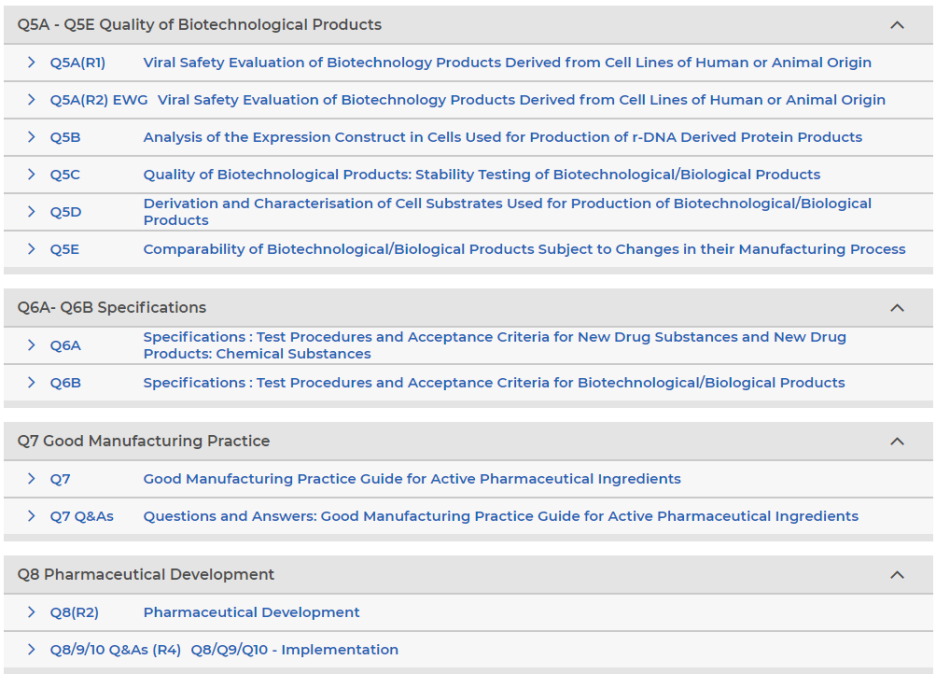Expand the Q5A(R1) row chevron
The width and height of the screenshot is (936, 674).
[x=32, y=62]
